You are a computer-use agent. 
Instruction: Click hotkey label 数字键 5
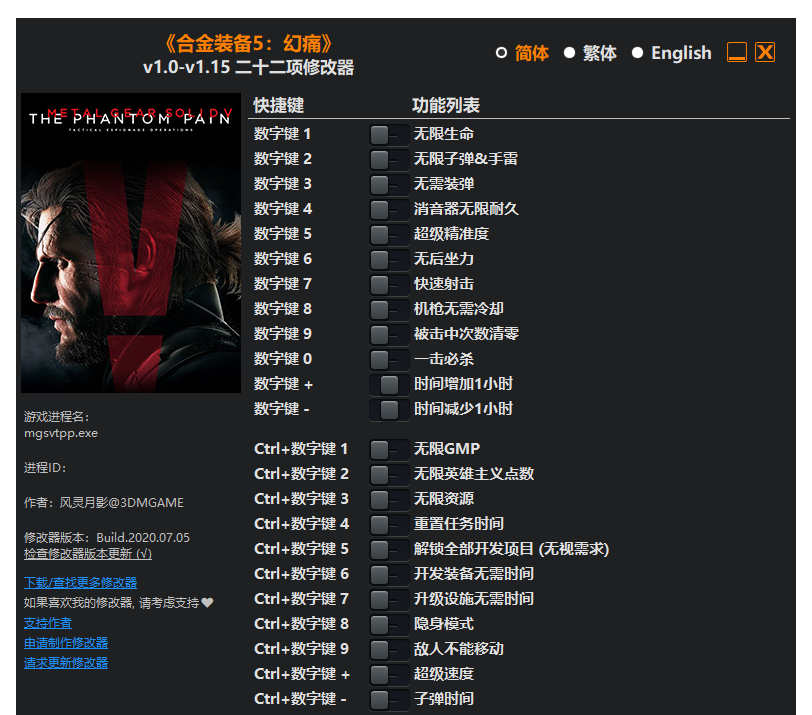click(282, 234)
